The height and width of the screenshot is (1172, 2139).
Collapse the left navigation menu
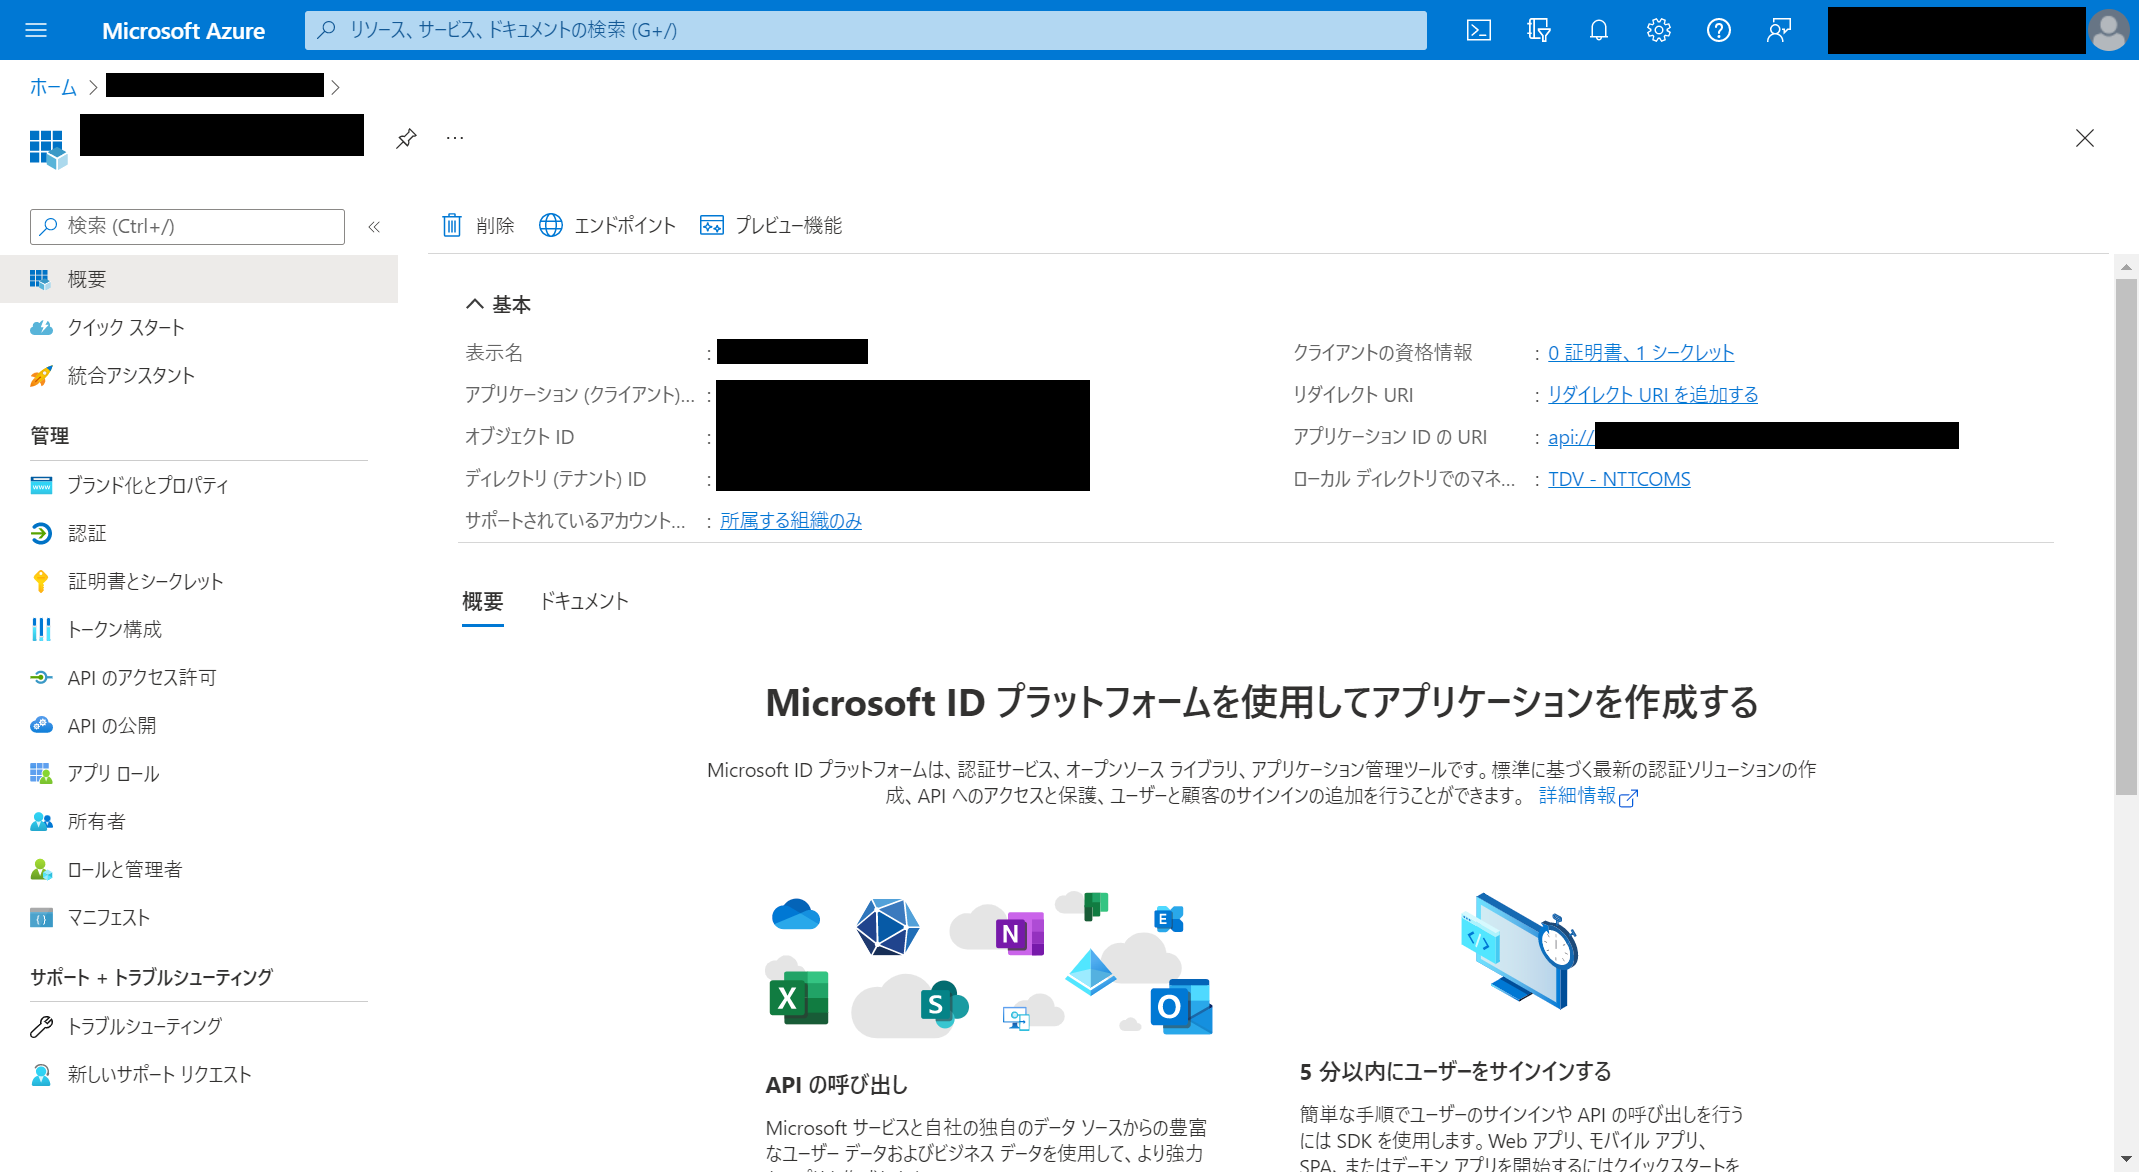tap(374, 227)
